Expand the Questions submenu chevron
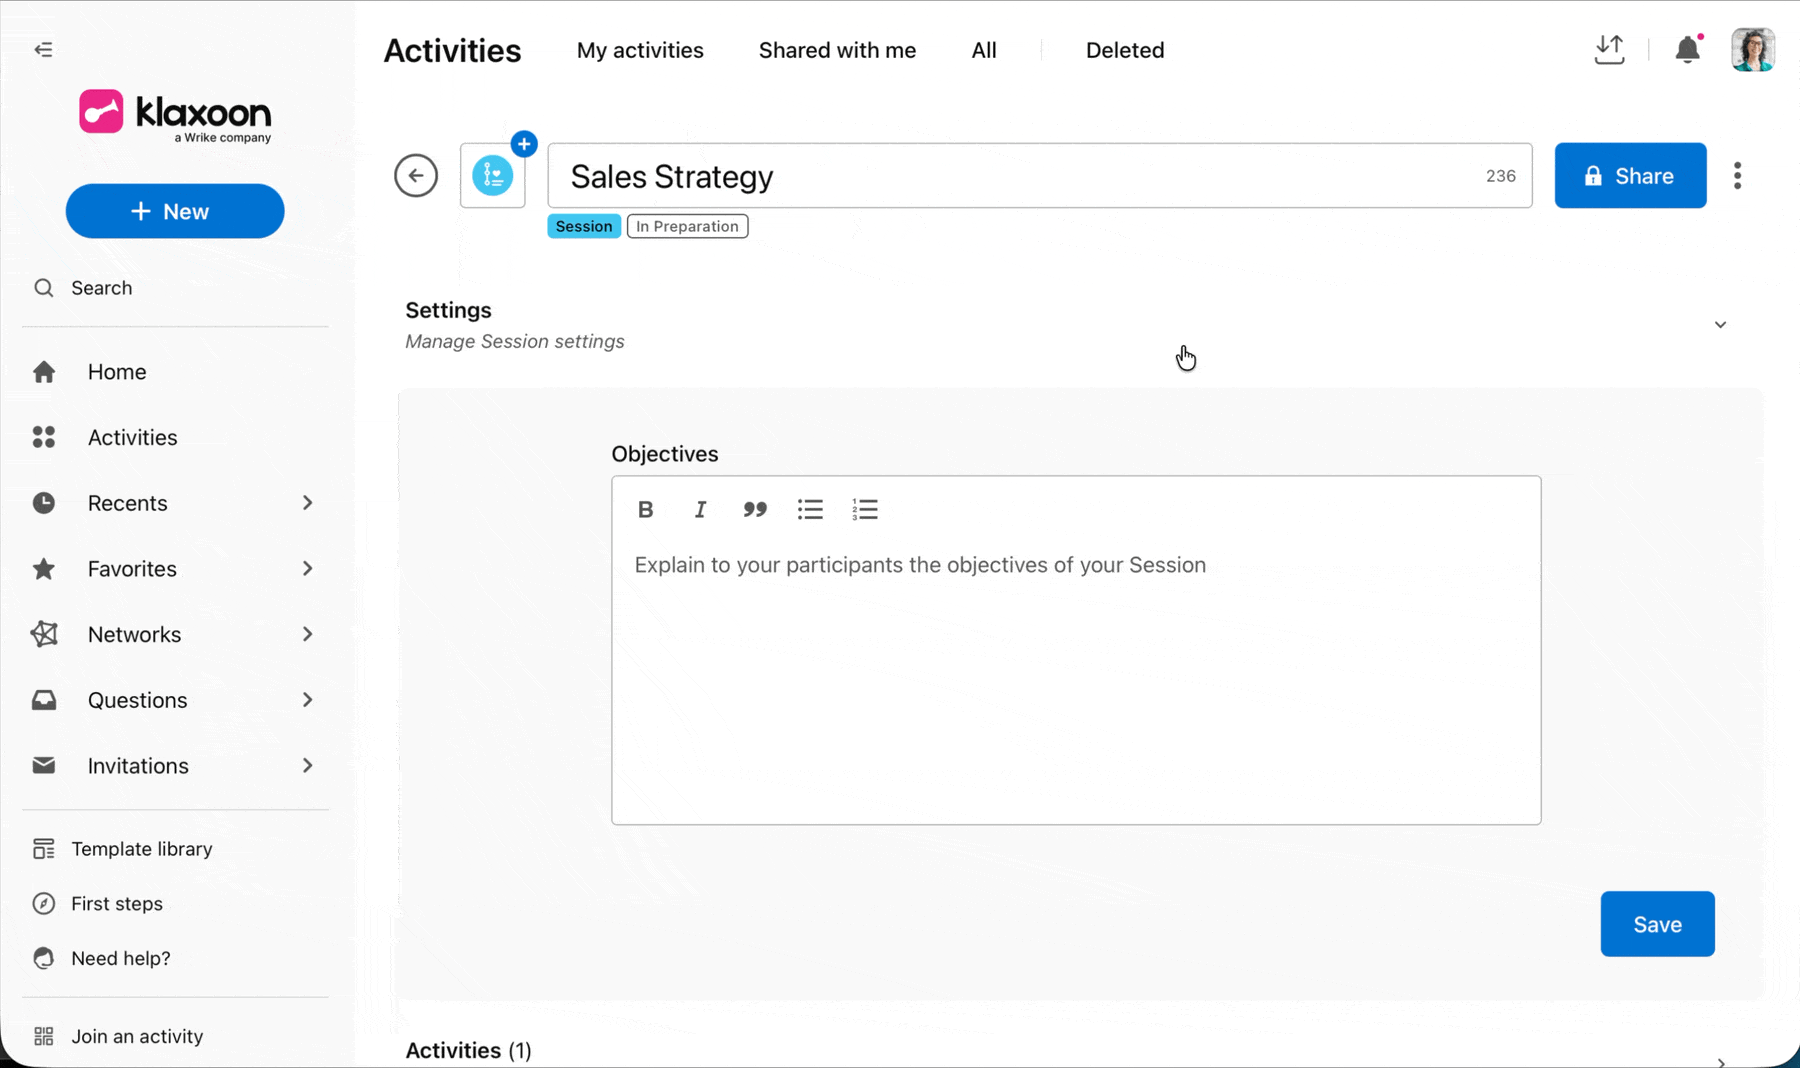The width and height of the screenshot is (1800, 1068). [x=308, y=700]
